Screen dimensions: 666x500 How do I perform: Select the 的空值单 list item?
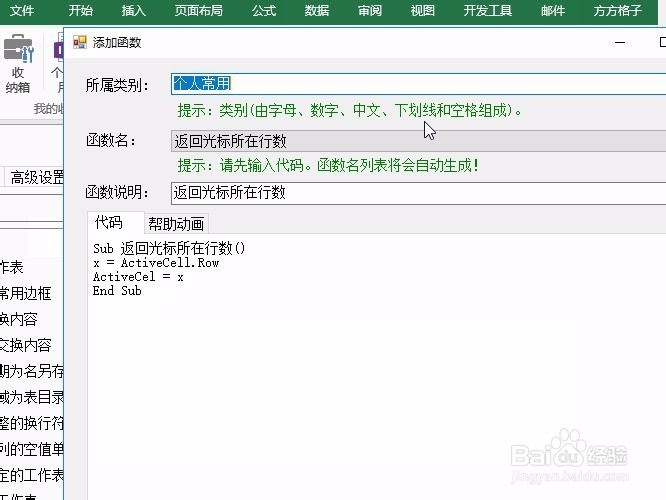pyautogui.click(x=32, y=449)
